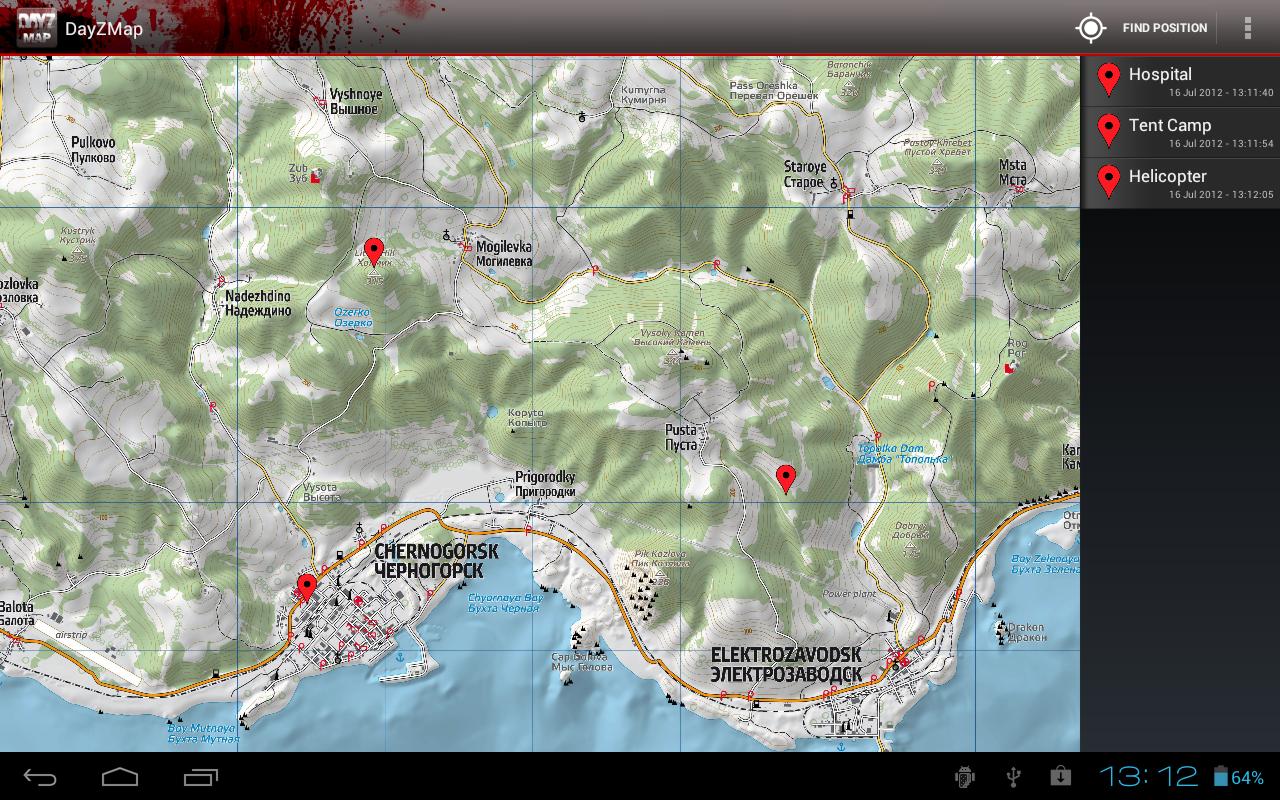The height and width of the screenshot is (800, 1280).
Task: Tap the USB connection status icon
Action: 1013,777
